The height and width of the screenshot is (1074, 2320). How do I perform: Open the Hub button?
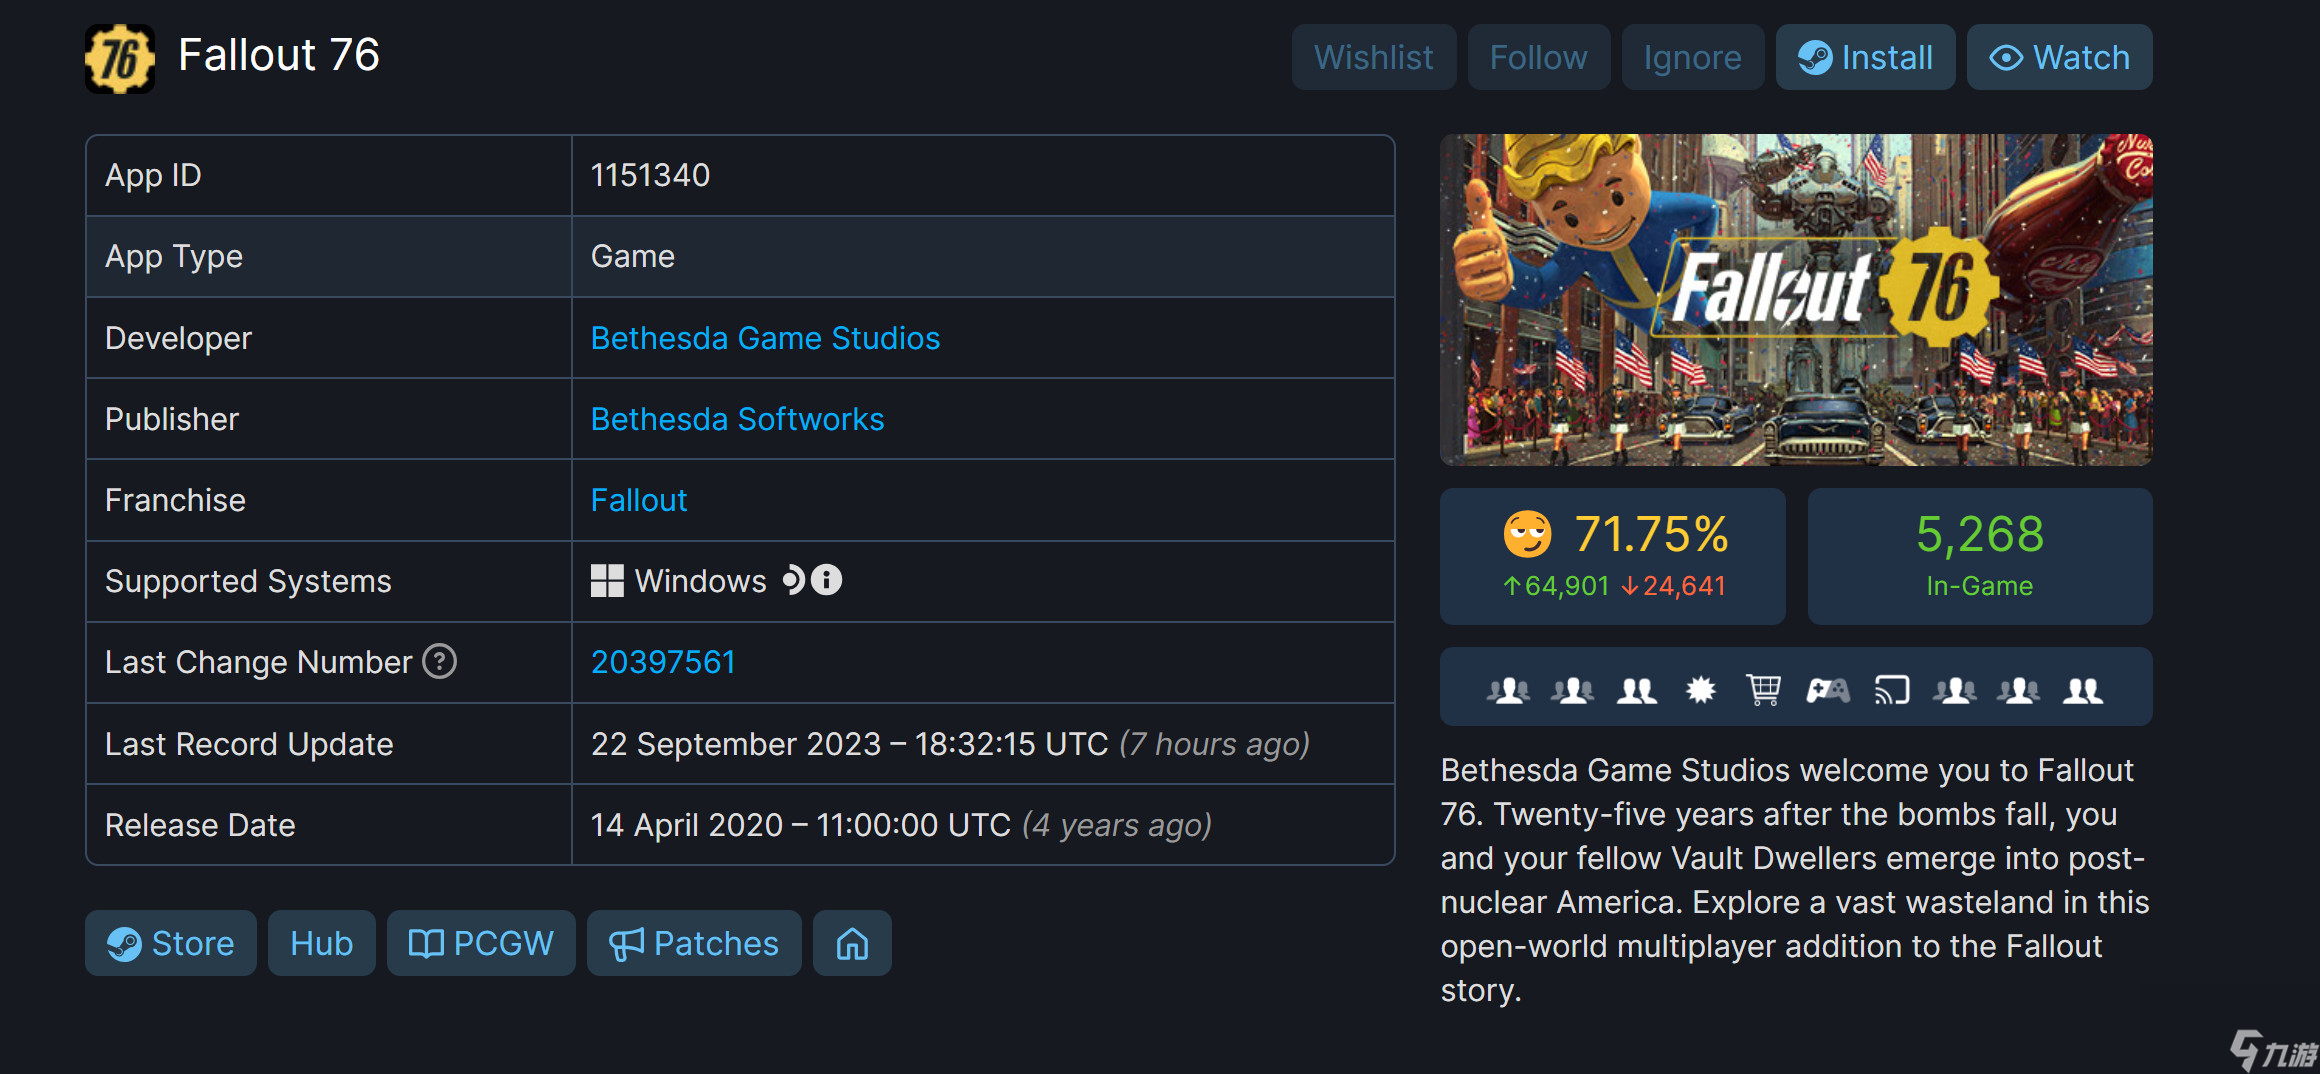(322, 943)
